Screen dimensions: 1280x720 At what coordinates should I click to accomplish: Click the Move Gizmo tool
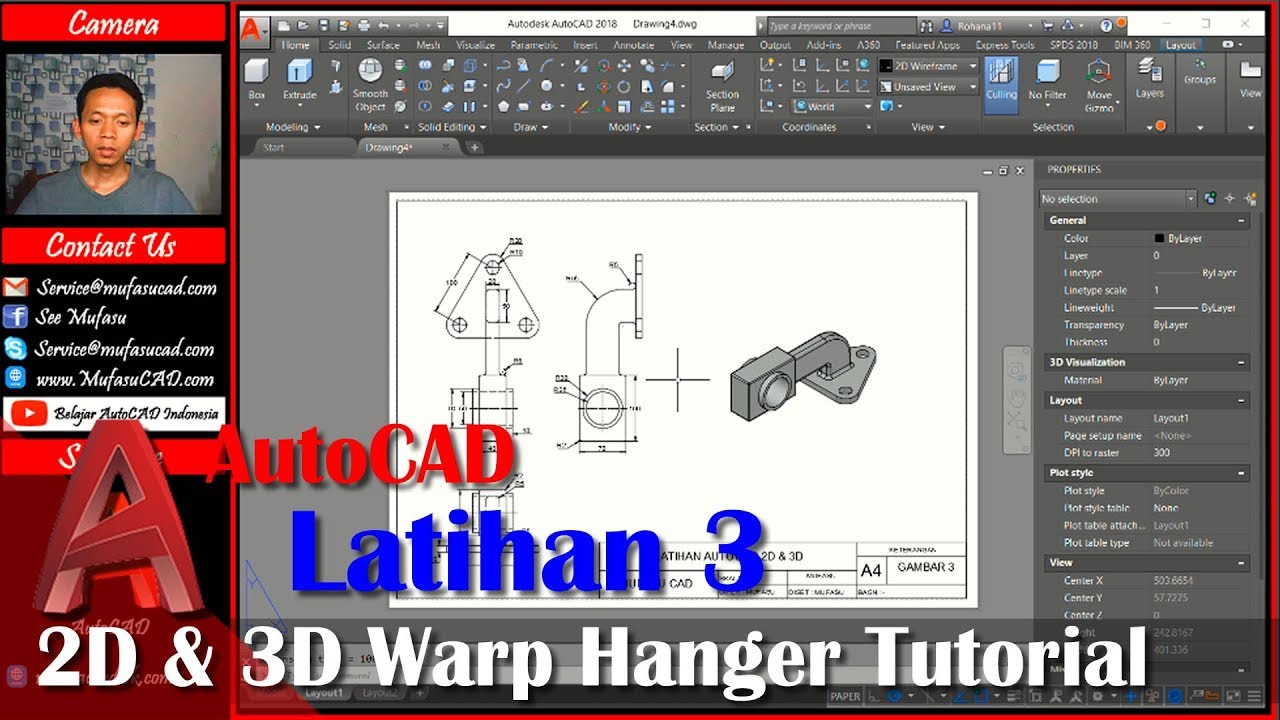pyautogui.click(x=1099, y=85)
